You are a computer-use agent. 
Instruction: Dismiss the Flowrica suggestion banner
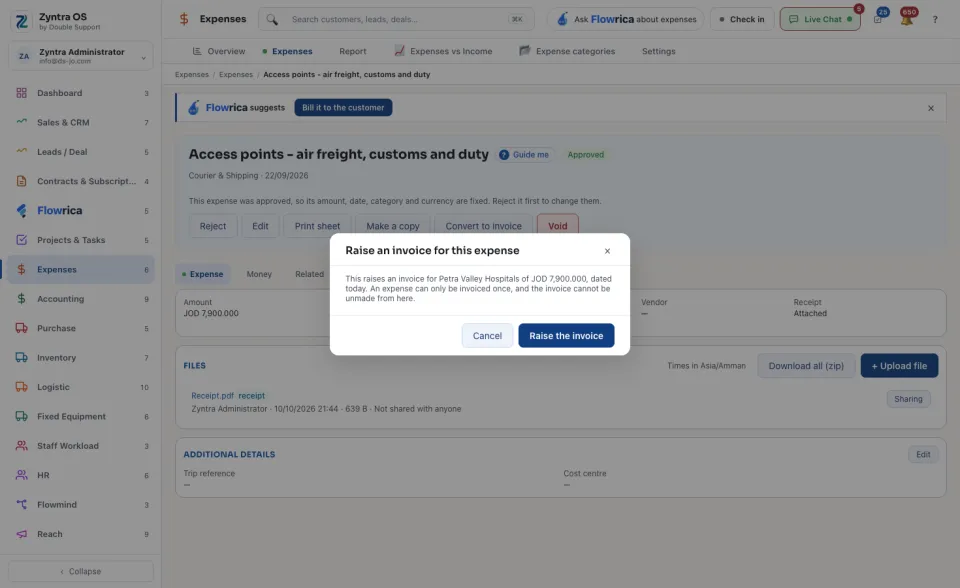(931, 108)
